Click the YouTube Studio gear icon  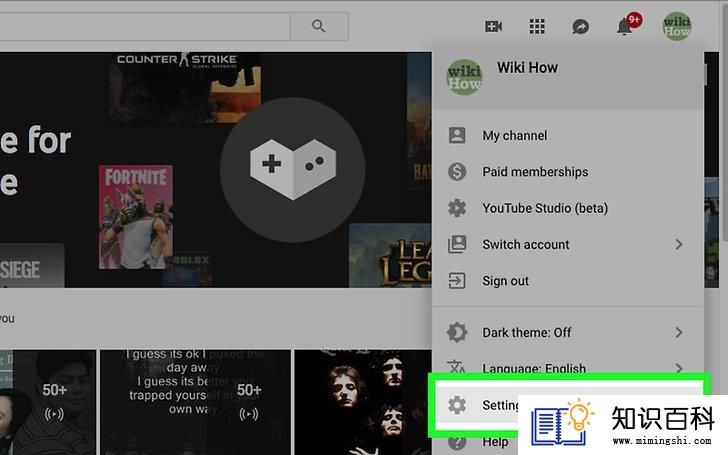tap(457, 208)
